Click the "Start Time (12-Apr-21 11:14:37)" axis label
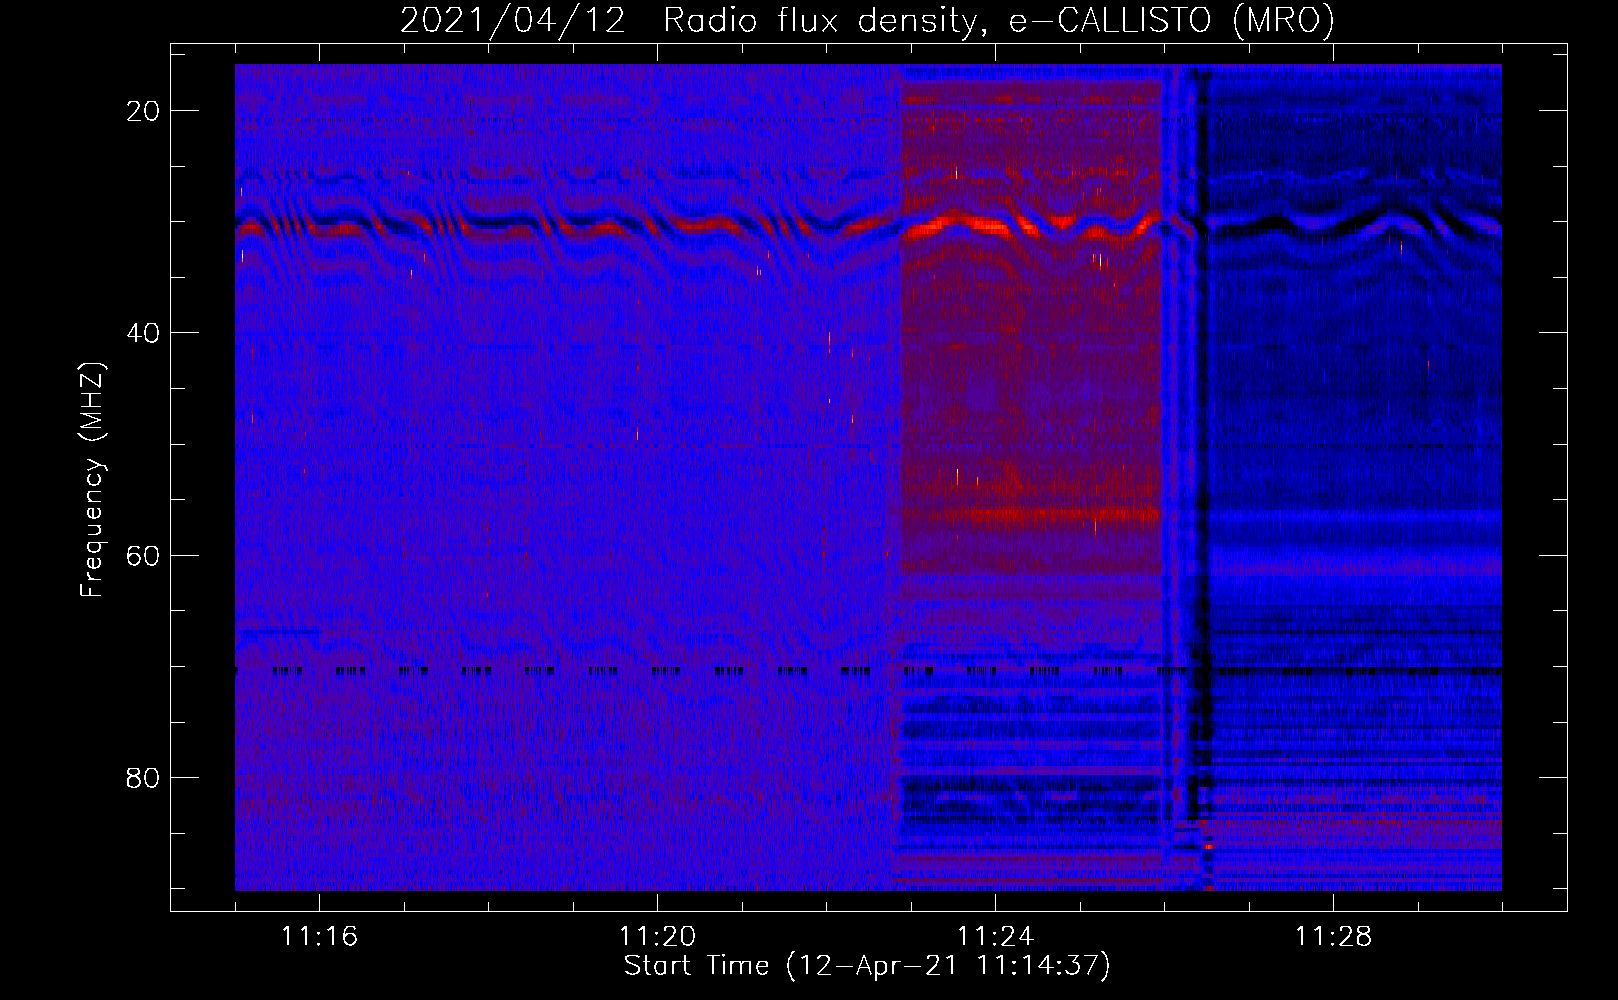The width and height of the screenshot is (1618, 1000). [867, 966]
